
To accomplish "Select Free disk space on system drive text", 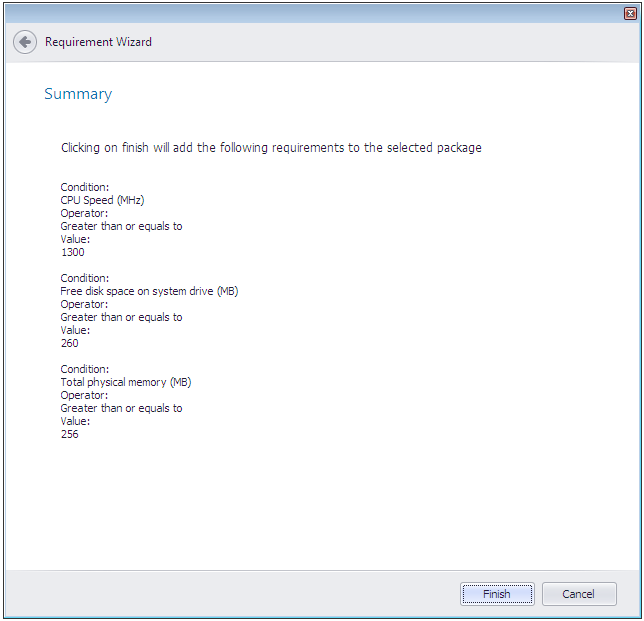I will (x=149, y=291).
